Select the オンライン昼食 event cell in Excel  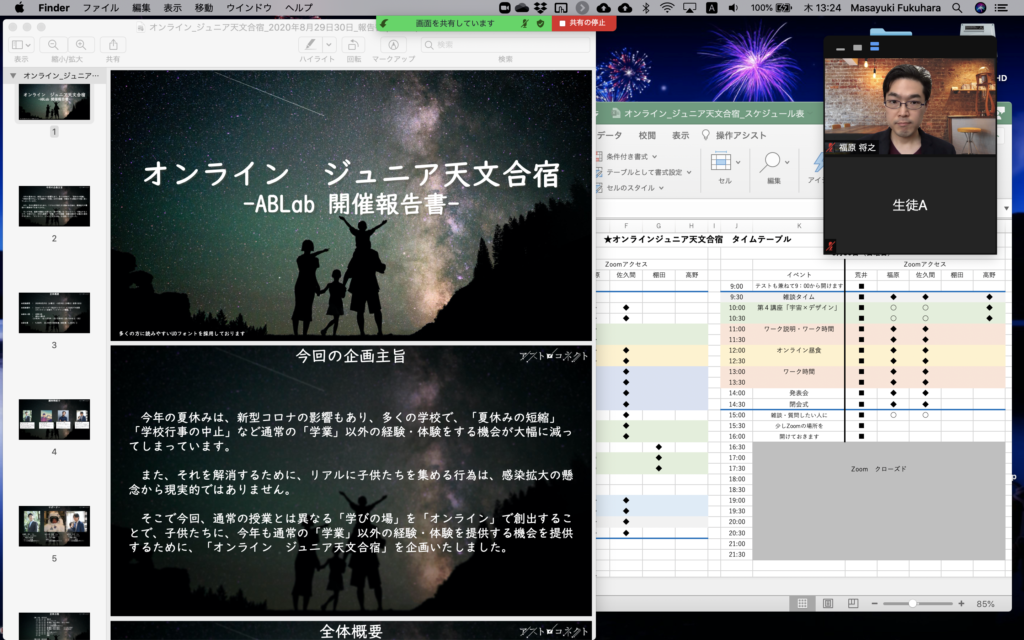pyautogui.click(x=798, y=350)
